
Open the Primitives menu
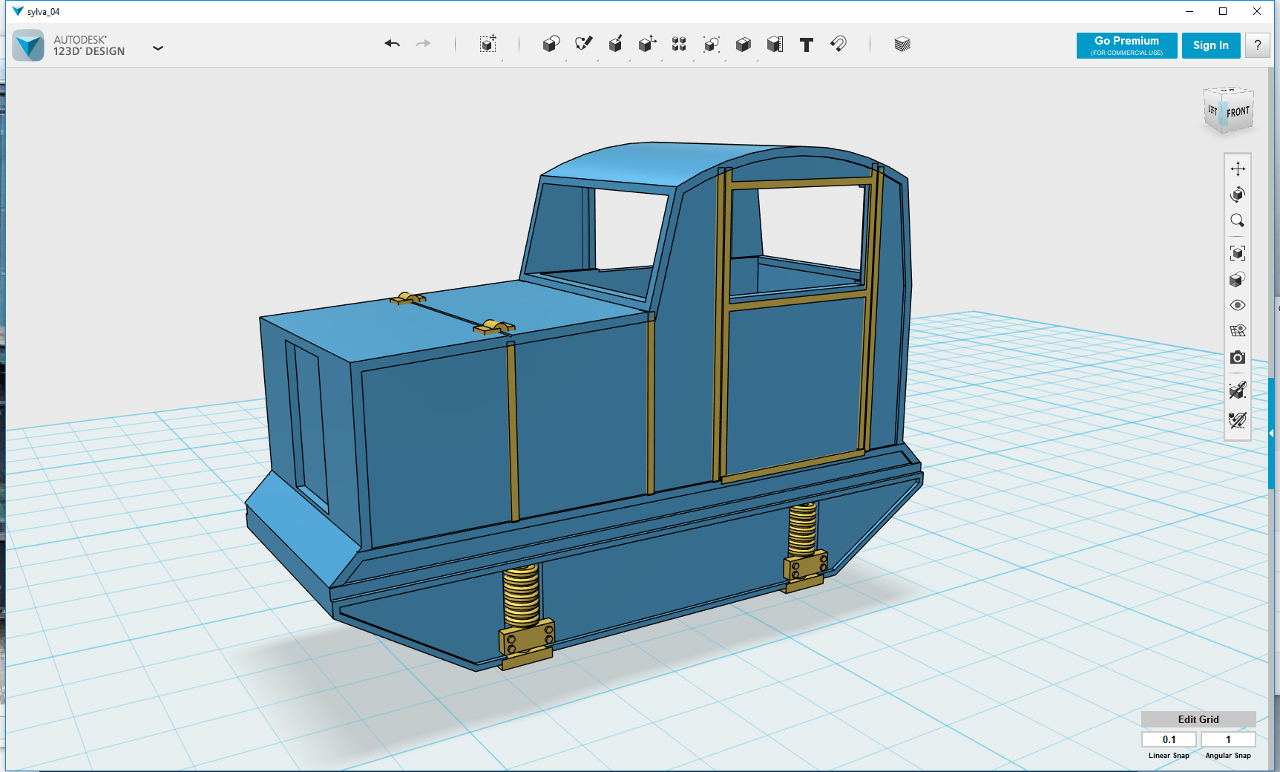pos(550,44)
